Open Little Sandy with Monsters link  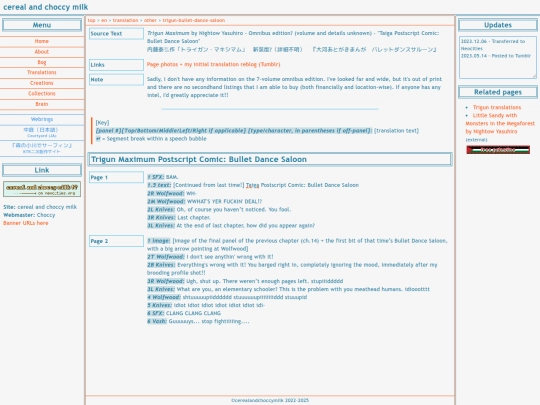click(x=500, y=123)
